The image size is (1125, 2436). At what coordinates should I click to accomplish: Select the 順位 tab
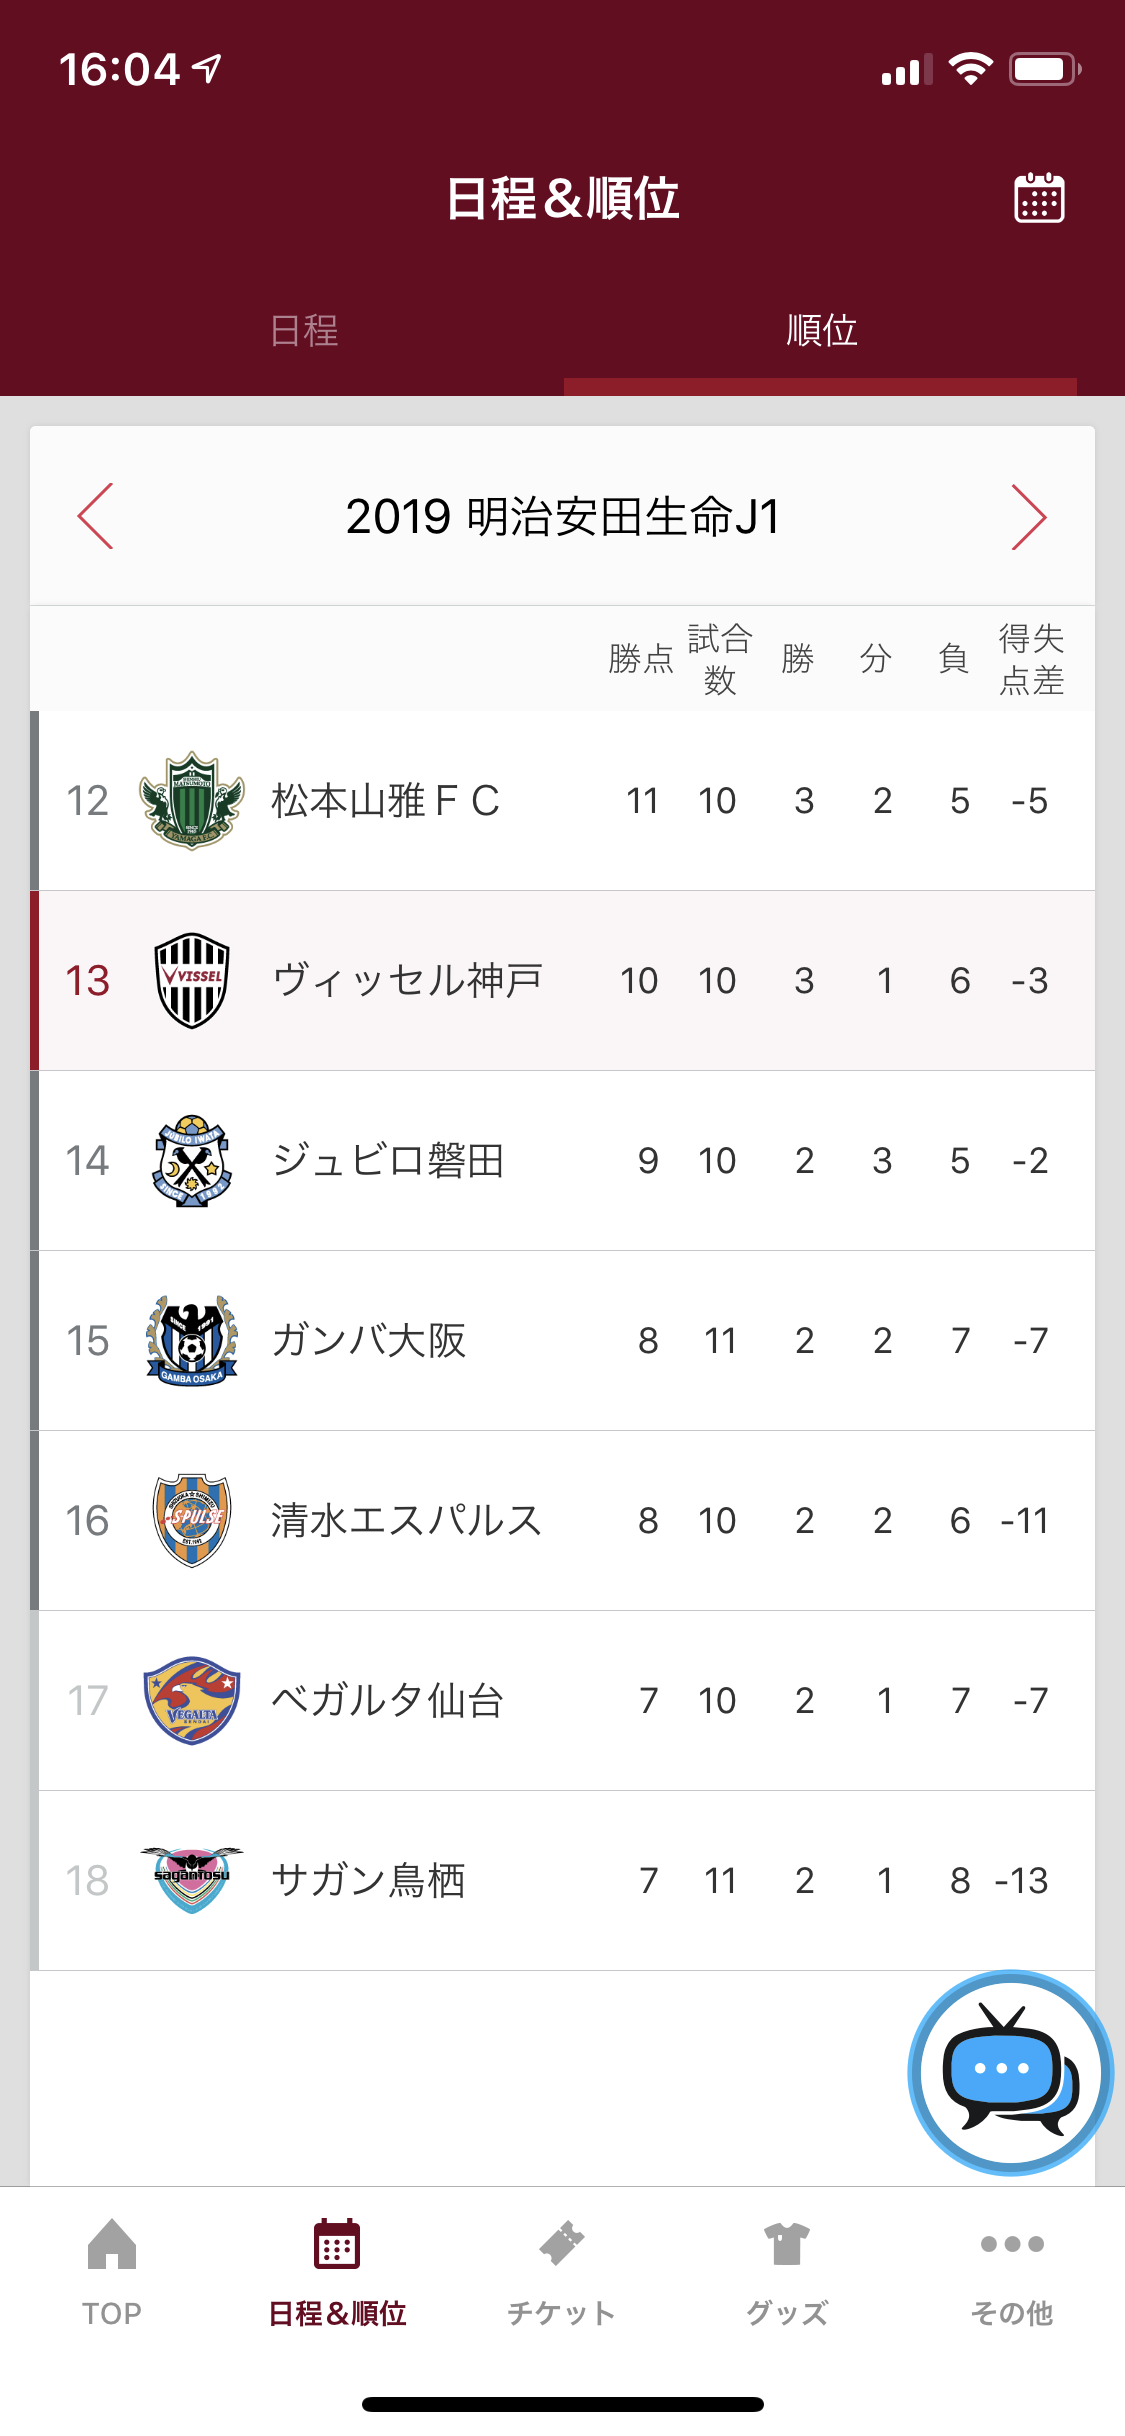(821, 331)
